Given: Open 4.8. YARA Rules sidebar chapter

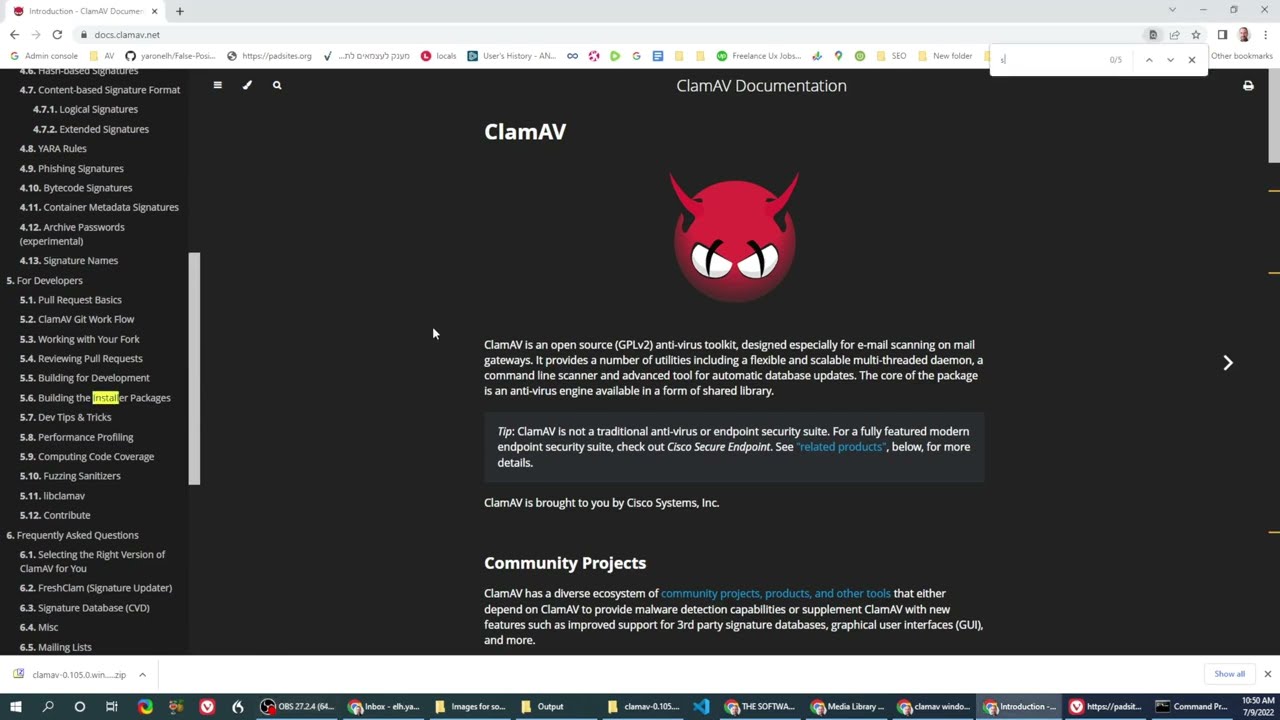Looking at the screenshot, I should pyautogui.click(x=53, y=149).
